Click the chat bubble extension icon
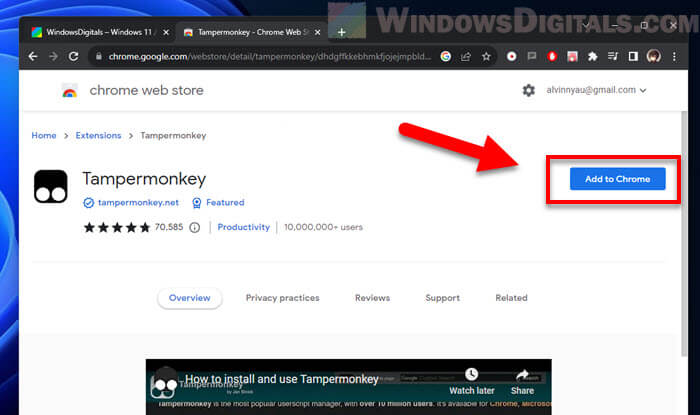The height and width of the screenshot is (415, 700). [x=532, y=56]
